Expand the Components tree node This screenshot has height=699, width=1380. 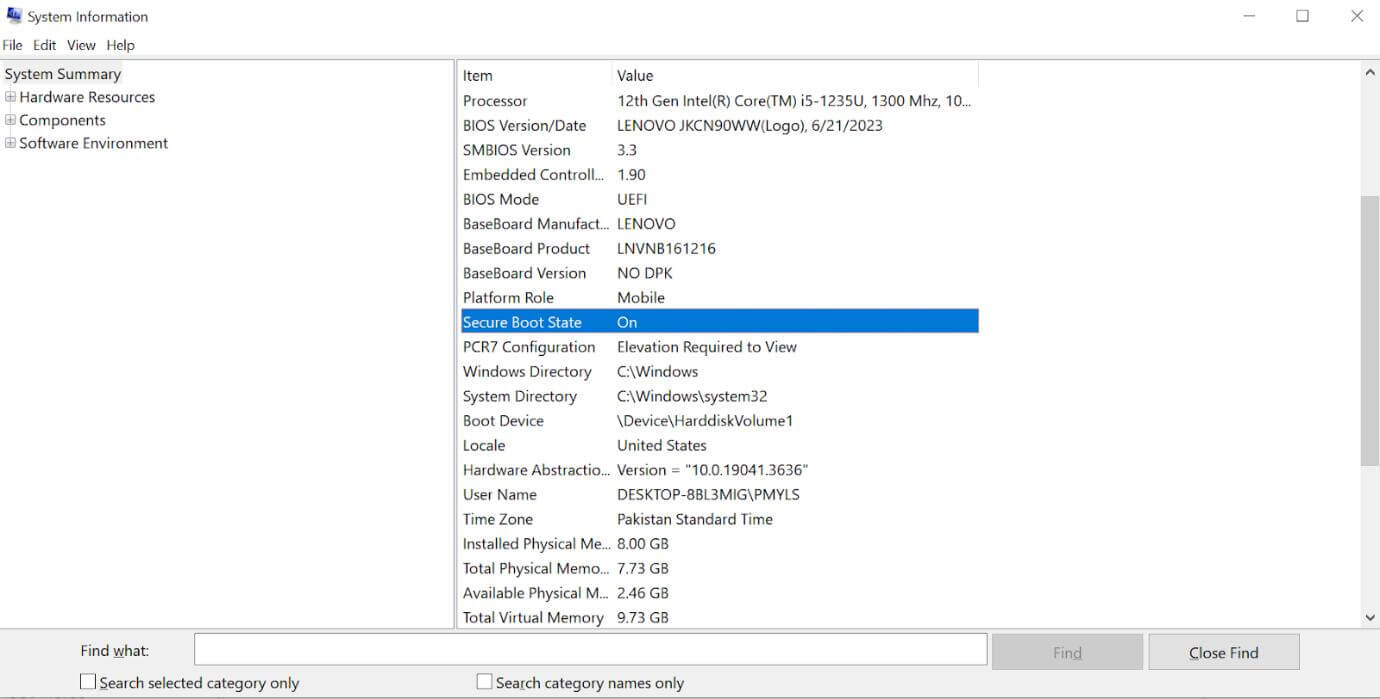click(x=9, y=120)
